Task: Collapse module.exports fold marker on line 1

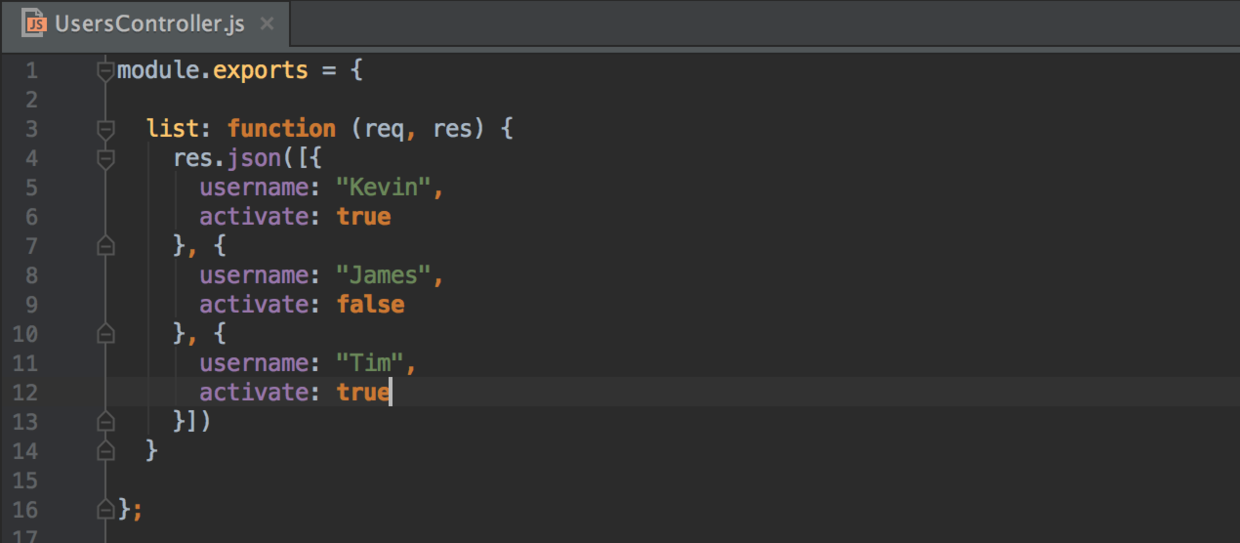Action: [x=106, y=71]
